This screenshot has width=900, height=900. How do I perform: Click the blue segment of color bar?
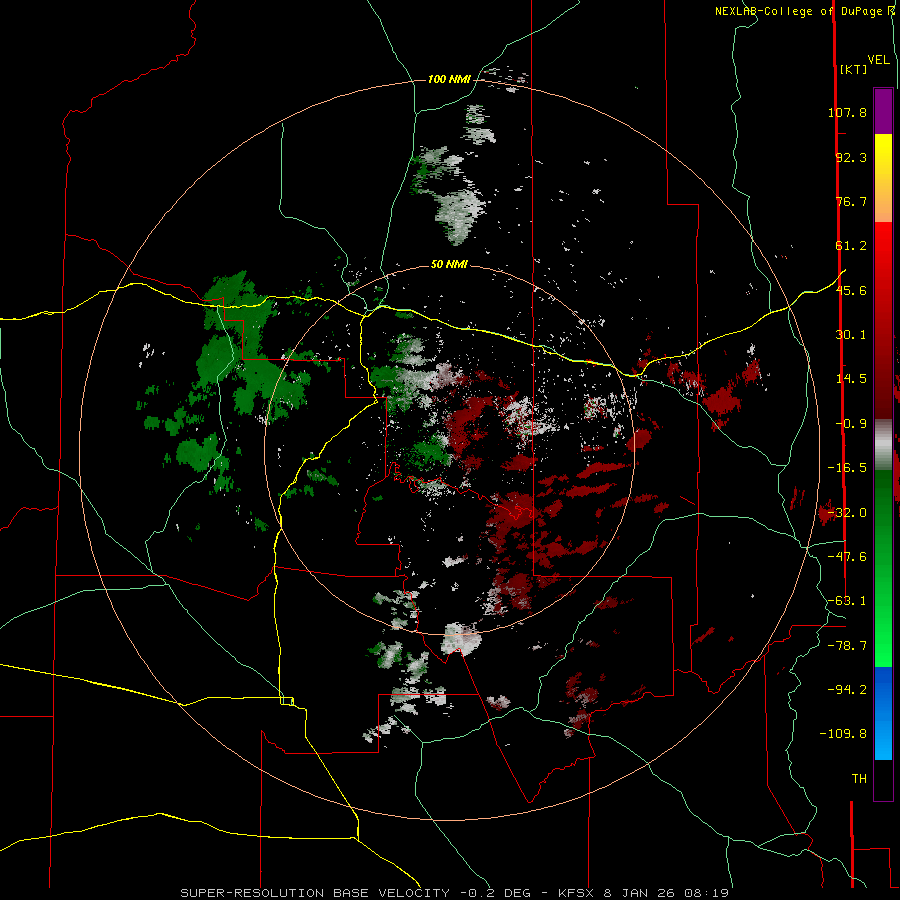pos(883,713)
